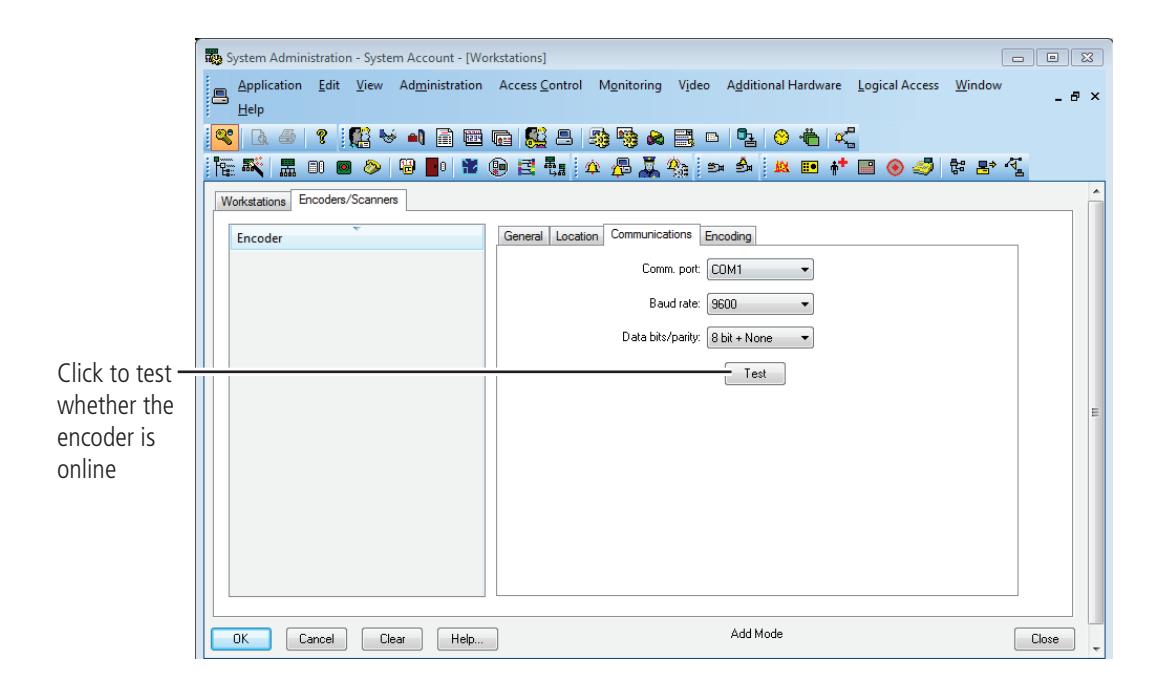Viewport: 1164px width, 693px height.
Task: Click the fire alarm panel icon
Action: point(781,167)
